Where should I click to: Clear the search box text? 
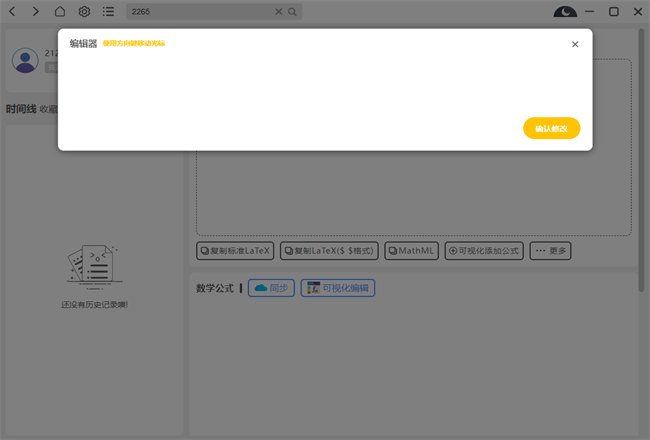tap(279, 12)
